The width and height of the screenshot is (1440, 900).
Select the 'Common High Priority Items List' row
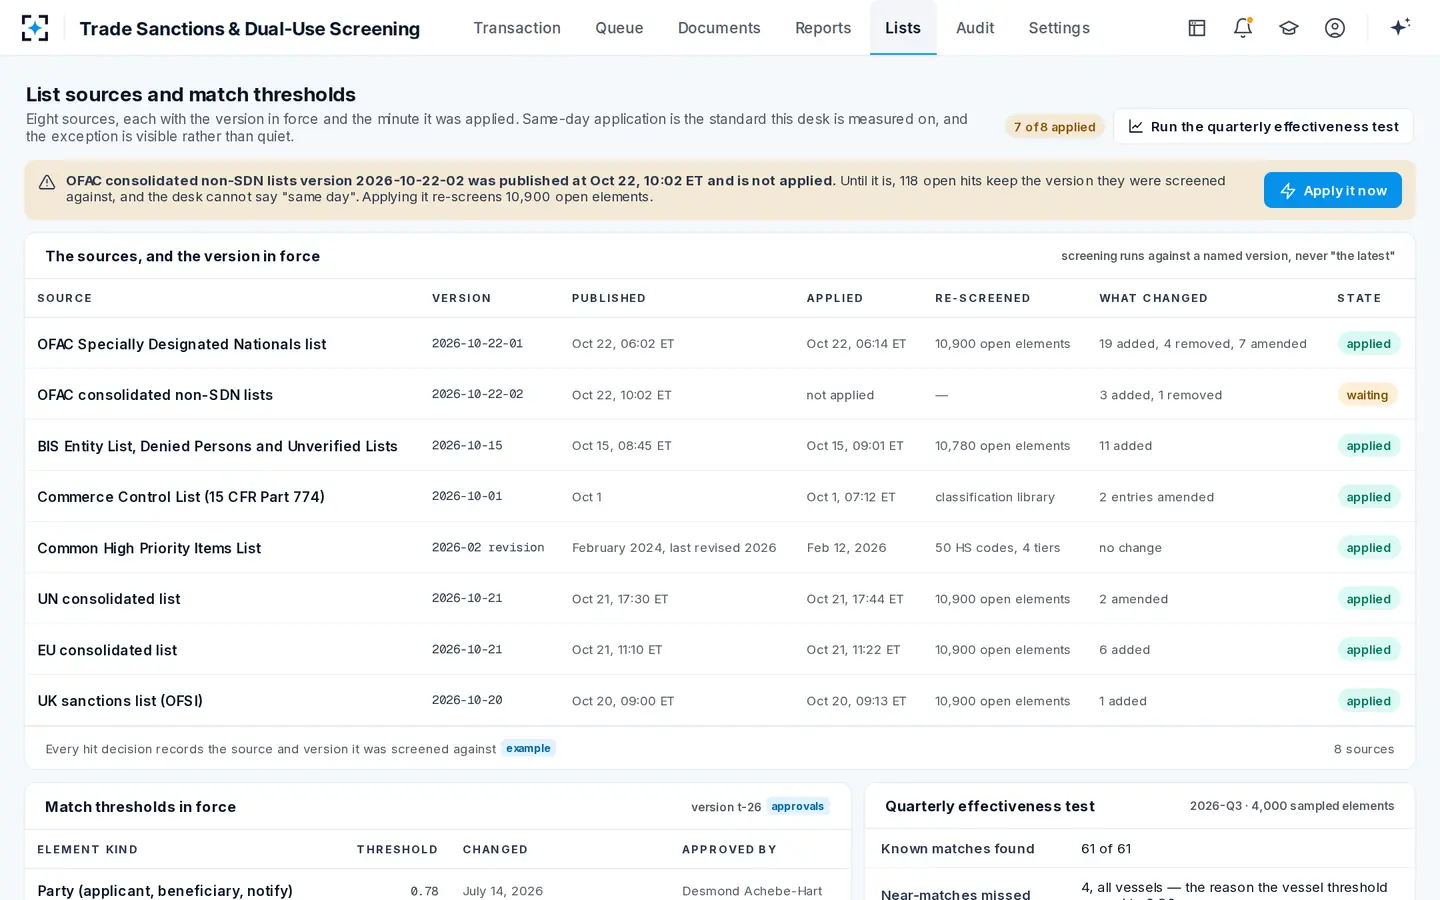(x=720, y=548)
